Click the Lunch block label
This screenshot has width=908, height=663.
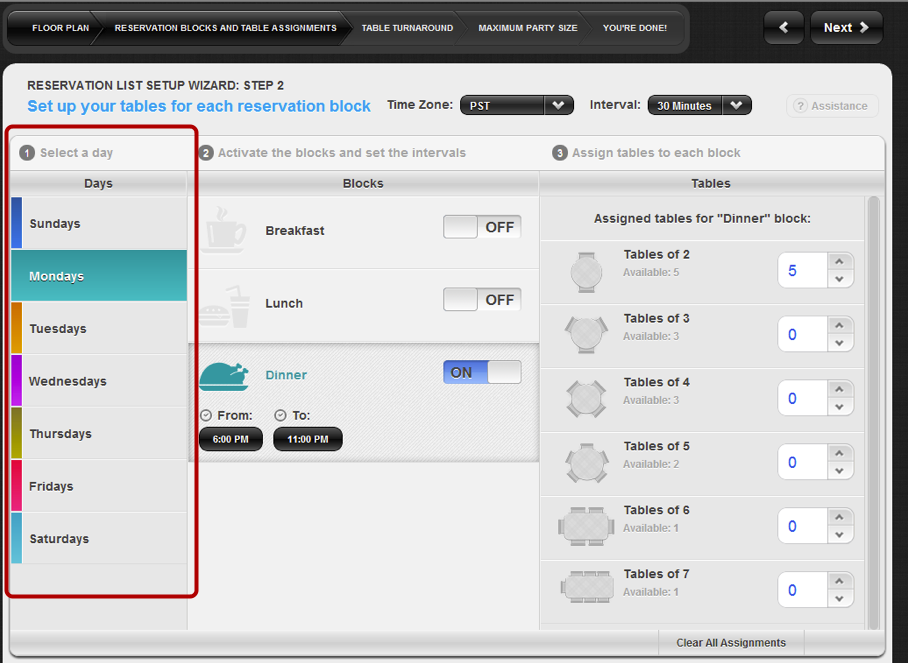click(x=284, y=303)
